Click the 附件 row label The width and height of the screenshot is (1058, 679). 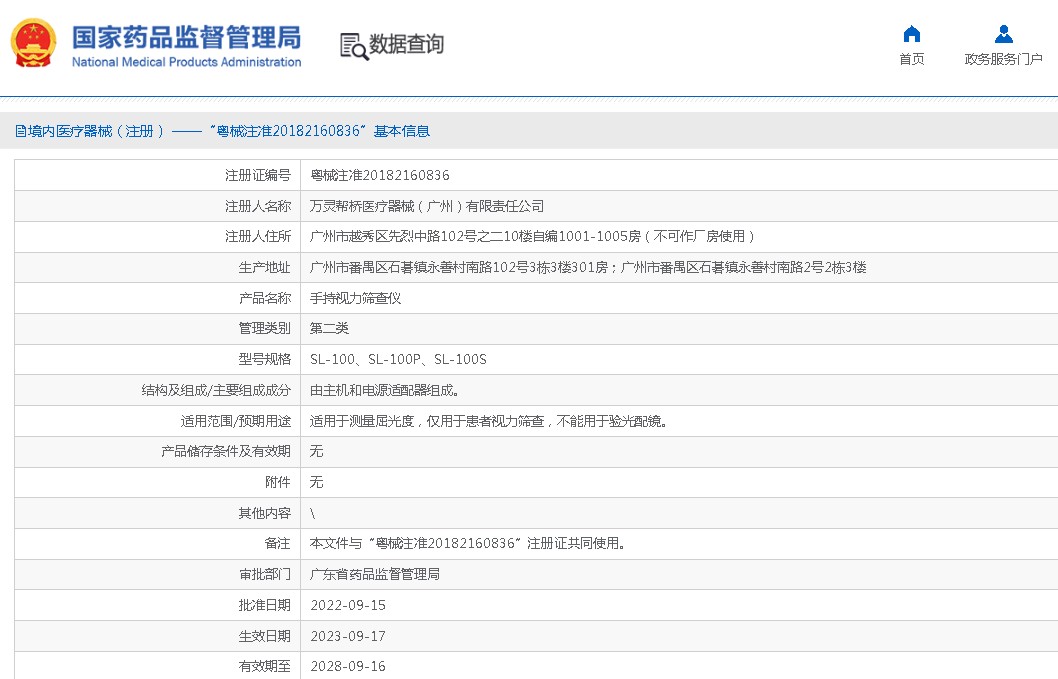coord(277,483)
